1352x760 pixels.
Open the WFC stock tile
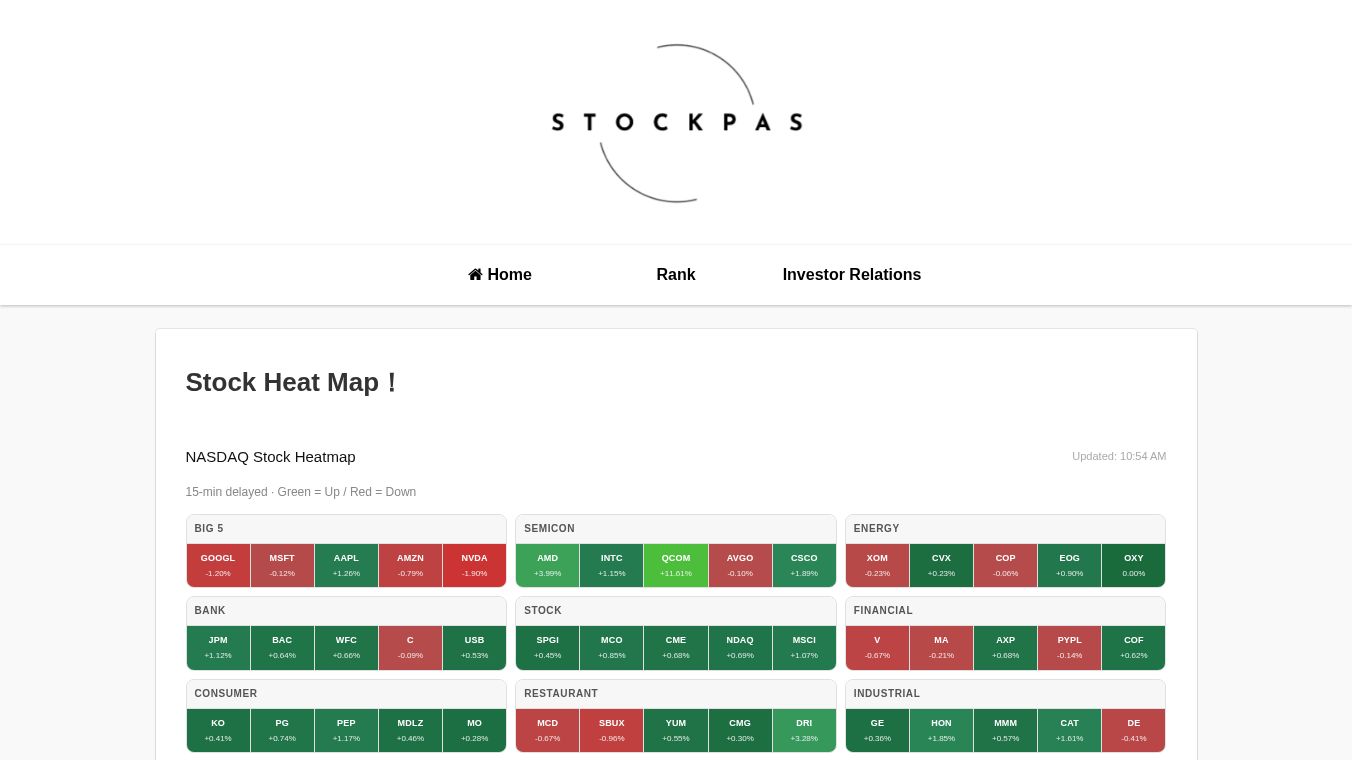pos(346,648)
